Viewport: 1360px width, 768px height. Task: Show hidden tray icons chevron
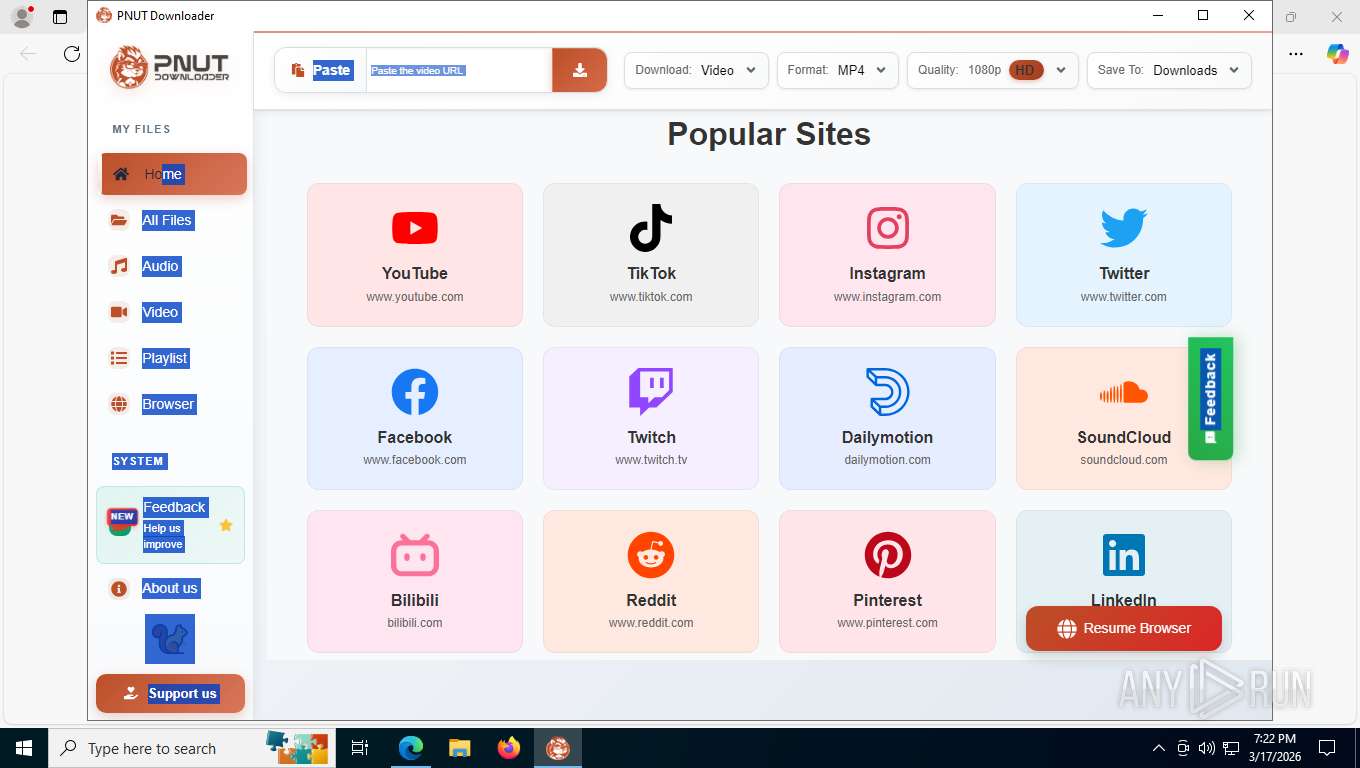[1159, 748]
